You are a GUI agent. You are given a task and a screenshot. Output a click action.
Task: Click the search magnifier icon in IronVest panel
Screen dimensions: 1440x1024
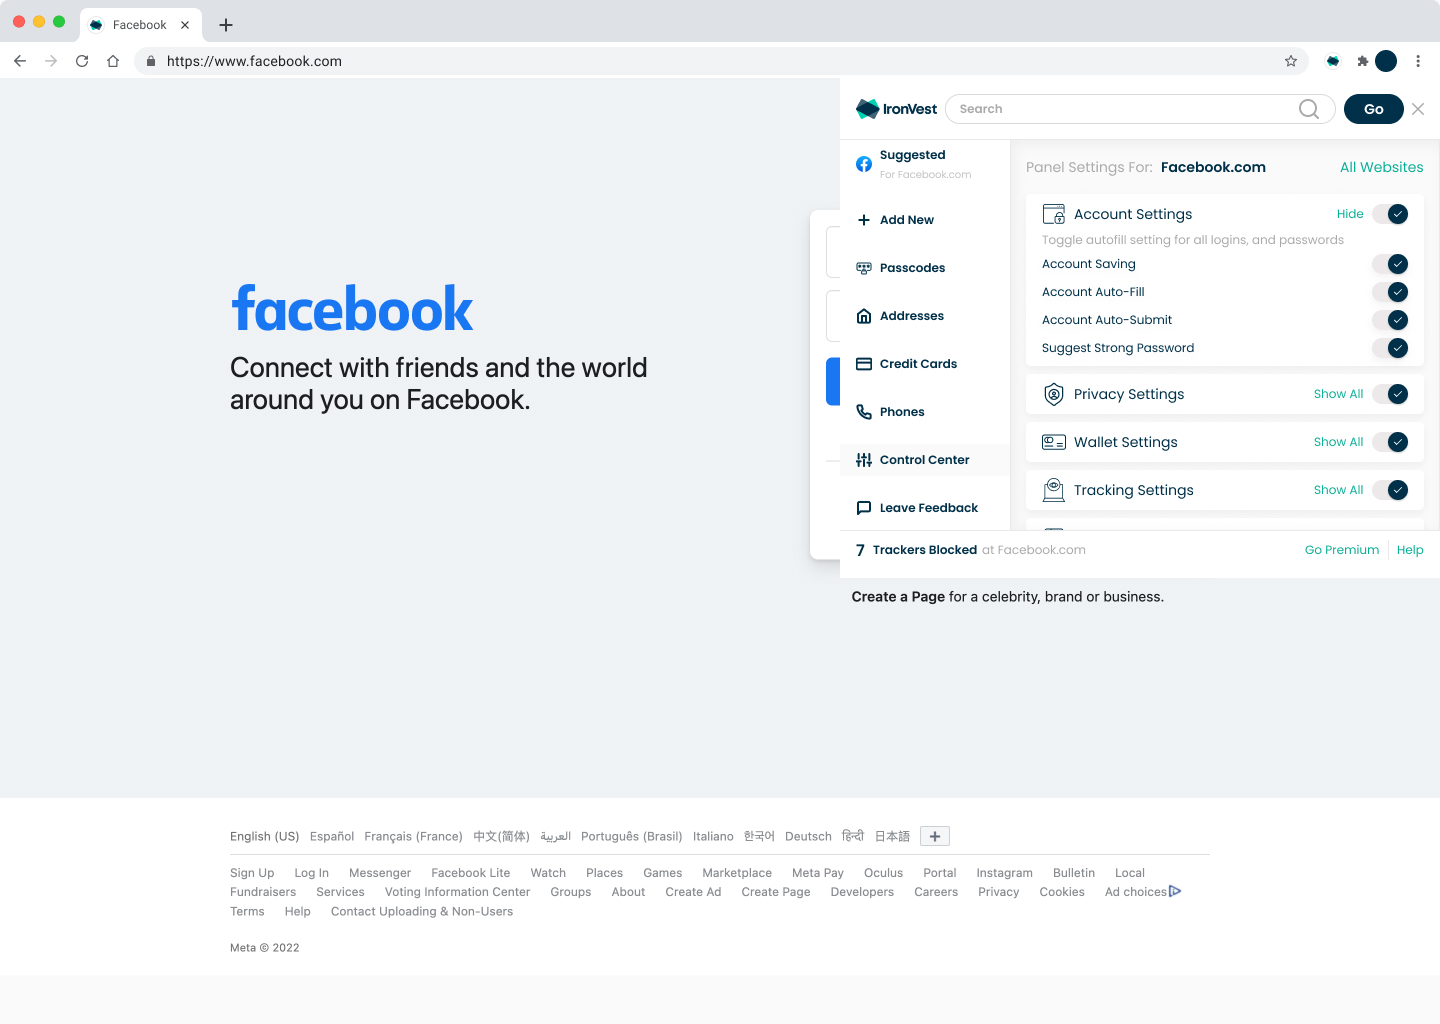tap(1308, 109)
